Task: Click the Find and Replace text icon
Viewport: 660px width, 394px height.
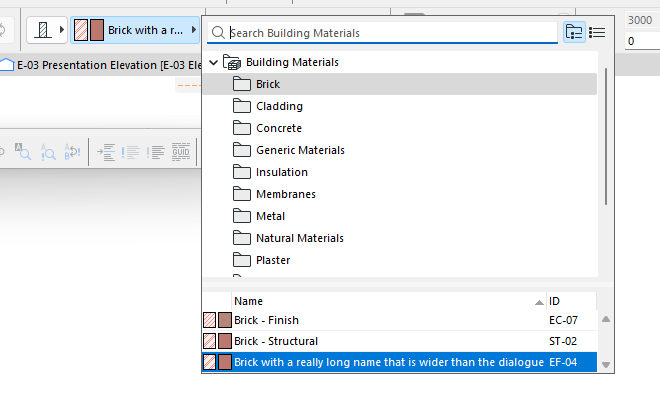Action: [x=72, y=152]
